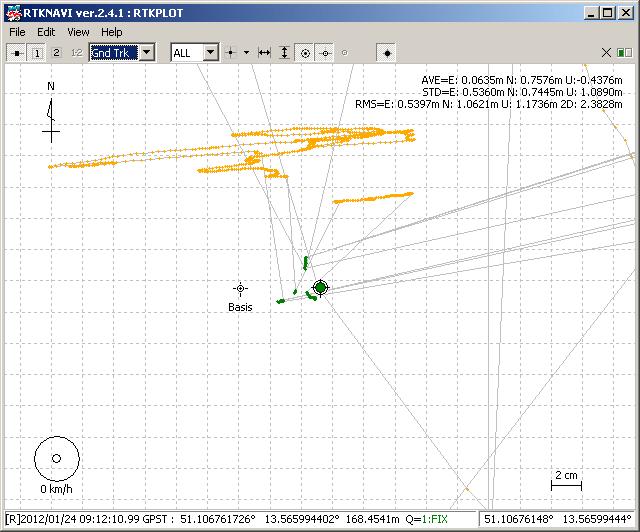Open the Edit menu

46,32
